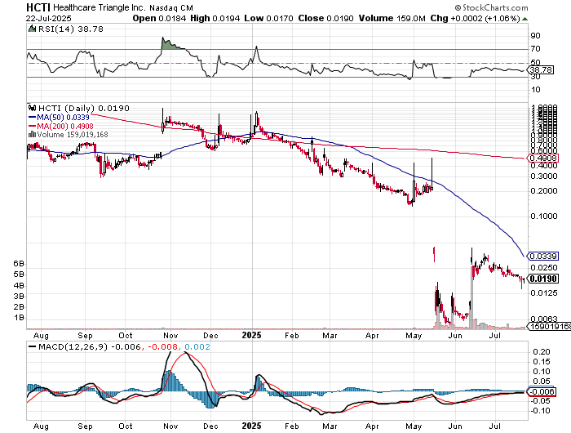The height and width of the screenshot is (433, 571).
Task: Click the 0.0250 price axis label
Action: coord(544,268)
